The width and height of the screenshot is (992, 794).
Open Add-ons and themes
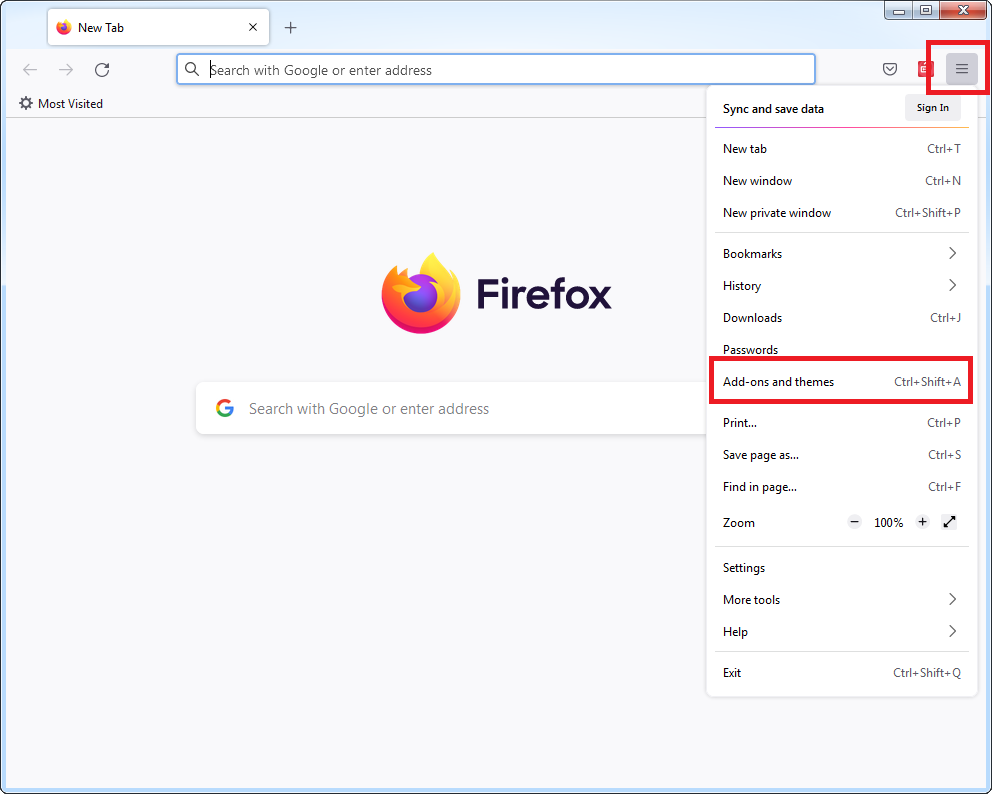(x=841, y=381)
